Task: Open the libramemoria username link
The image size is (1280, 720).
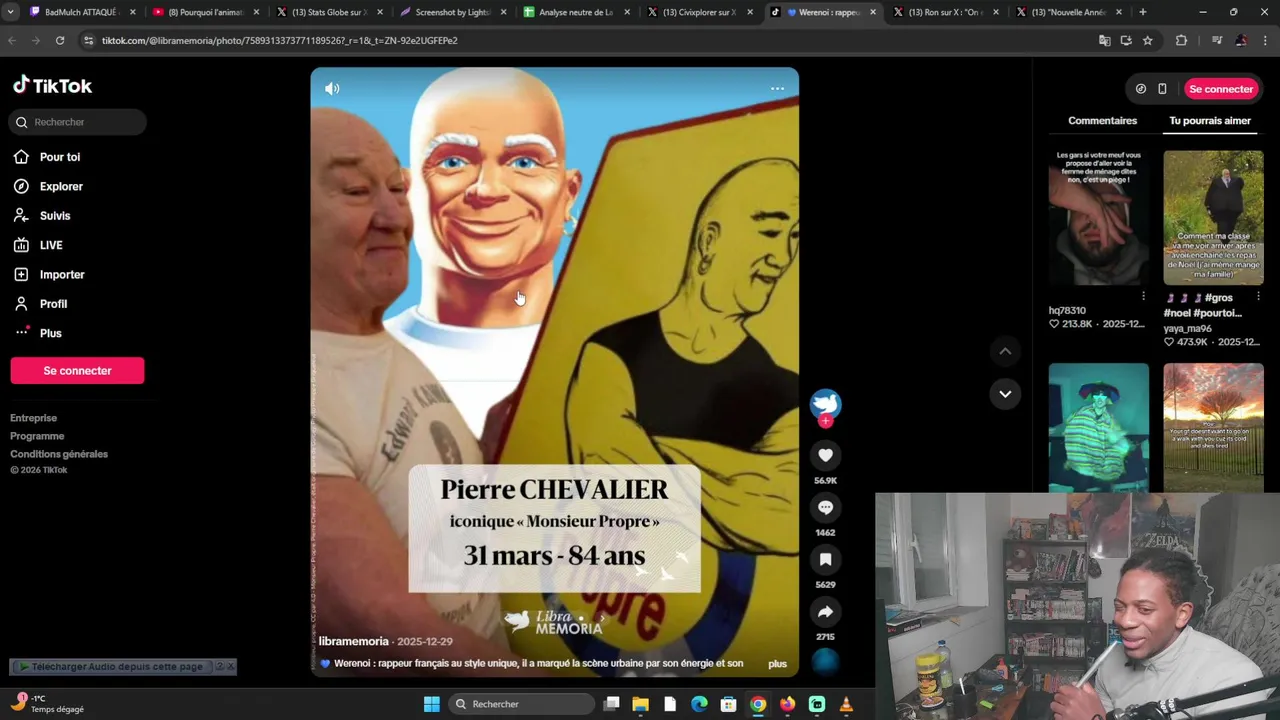Action: click(354, 641)
